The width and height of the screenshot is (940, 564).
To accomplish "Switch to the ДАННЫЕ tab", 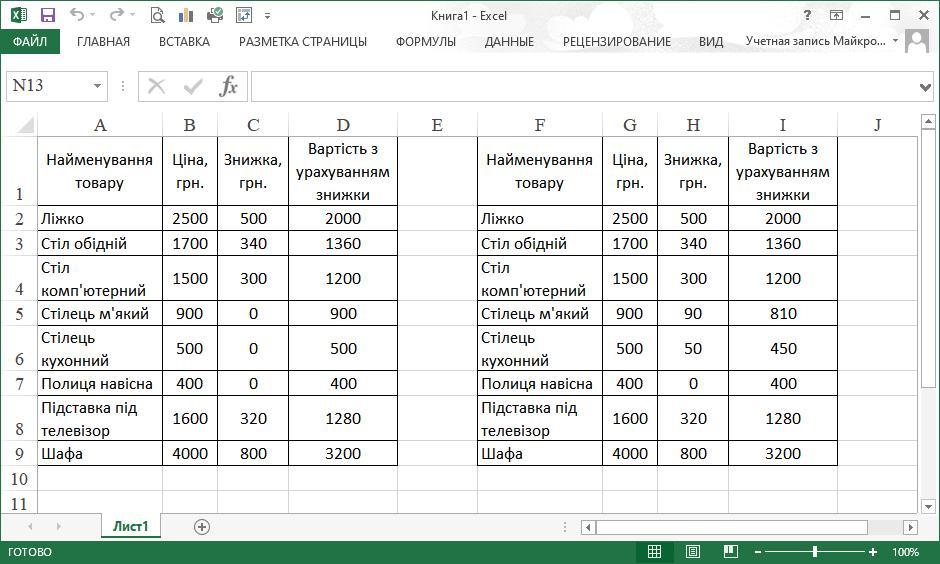I will coord(509,41).
